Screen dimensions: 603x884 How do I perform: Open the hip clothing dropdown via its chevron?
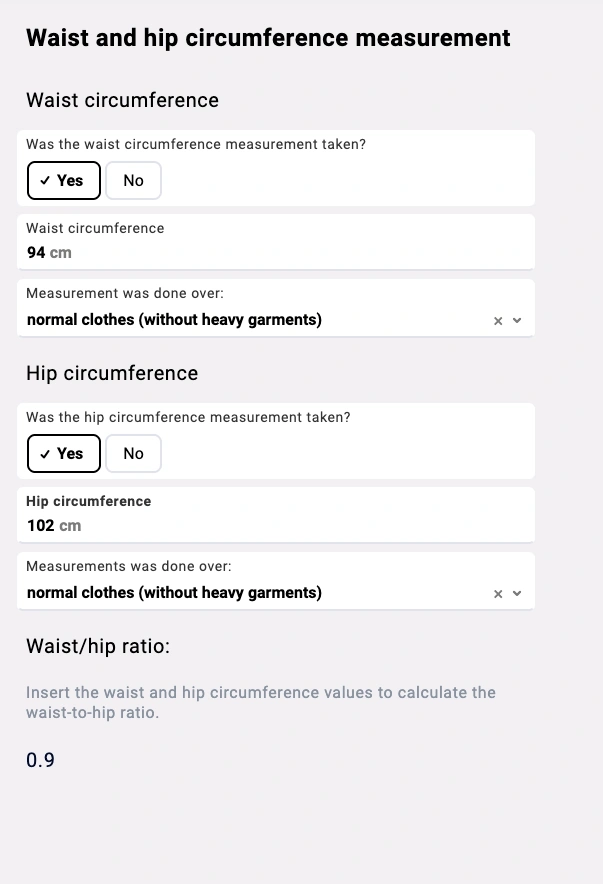(x=517, y=593)
